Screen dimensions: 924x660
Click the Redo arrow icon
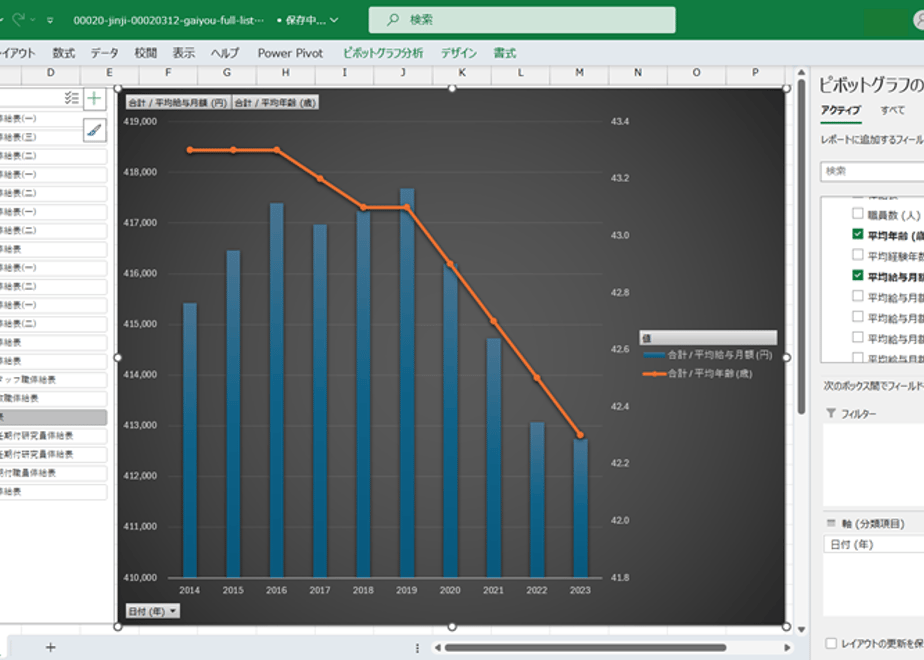[18, 20]
